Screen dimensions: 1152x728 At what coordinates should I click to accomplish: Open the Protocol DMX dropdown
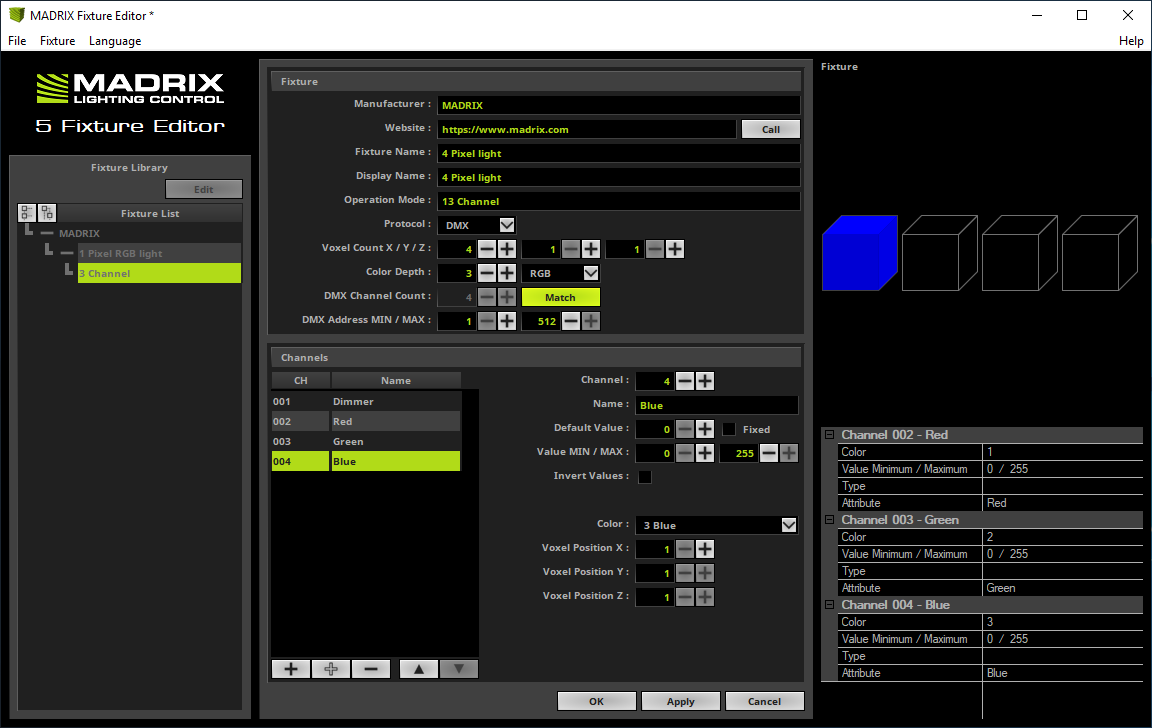tap(507, 225)
